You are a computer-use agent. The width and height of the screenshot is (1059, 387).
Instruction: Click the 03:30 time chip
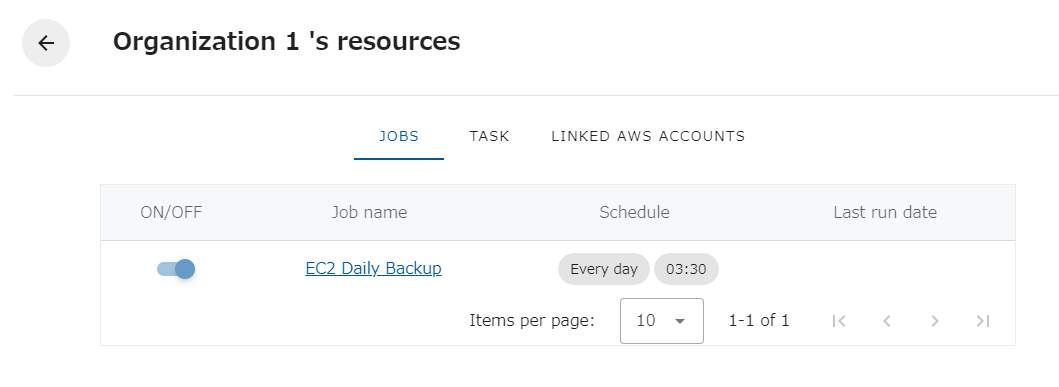tap(686, 269)
